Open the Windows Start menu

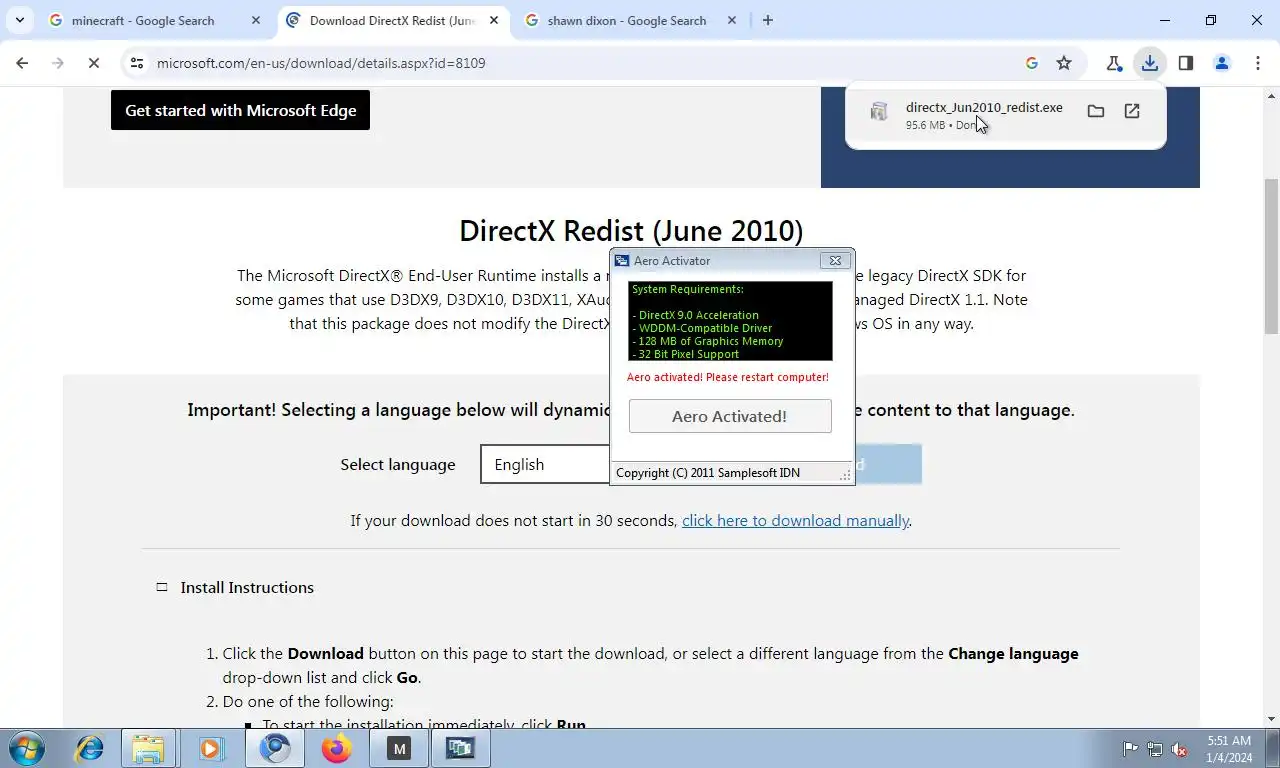(25, 748)
